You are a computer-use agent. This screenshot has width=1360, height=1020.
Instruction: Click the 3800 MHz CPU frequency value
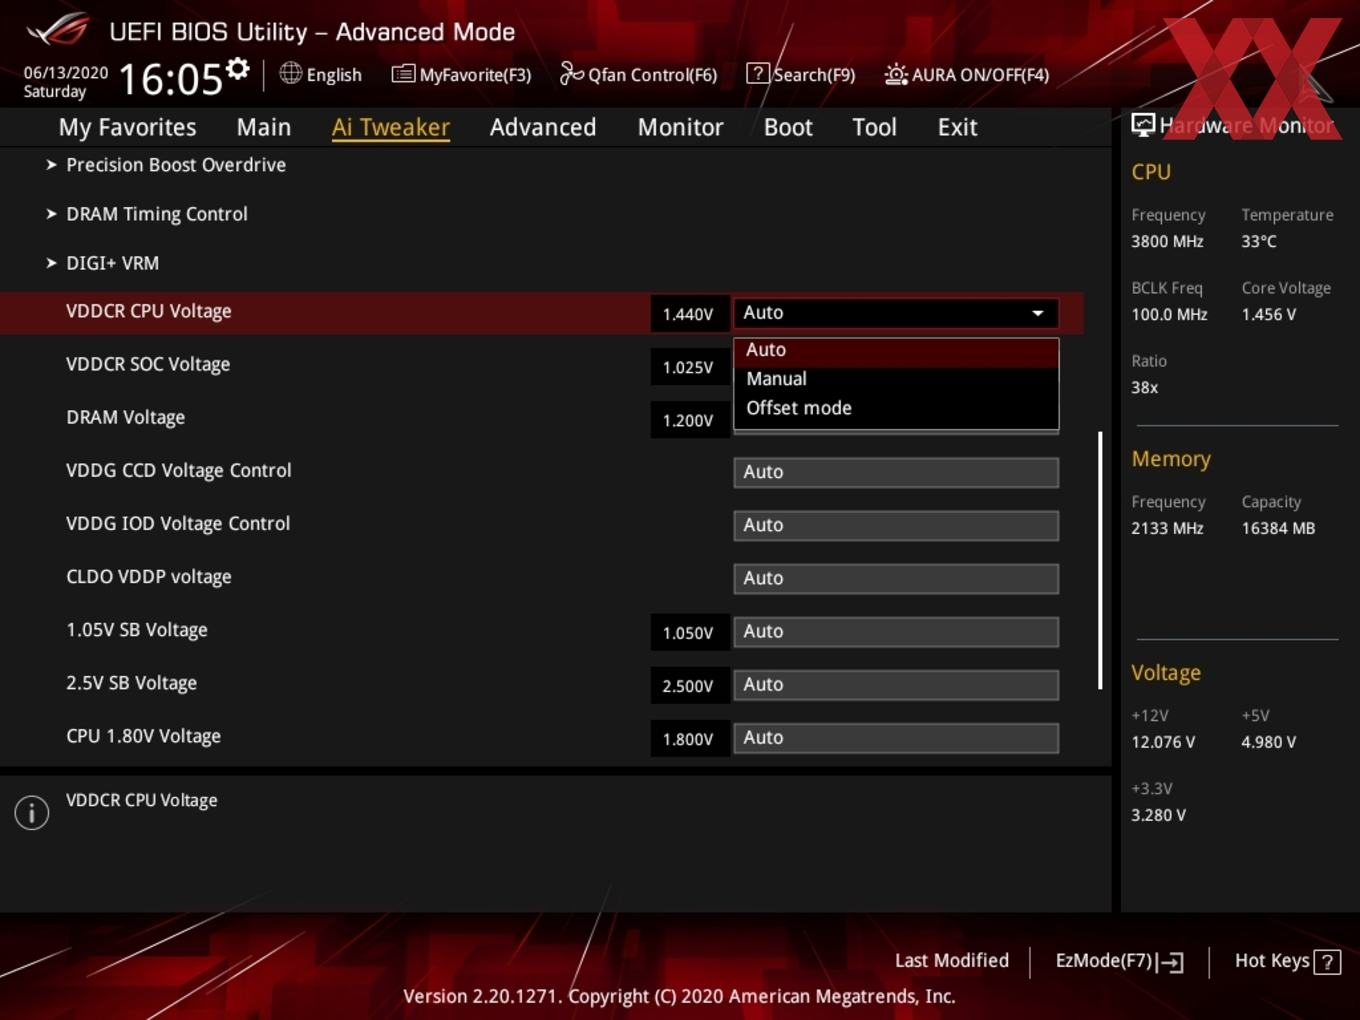1167,241
